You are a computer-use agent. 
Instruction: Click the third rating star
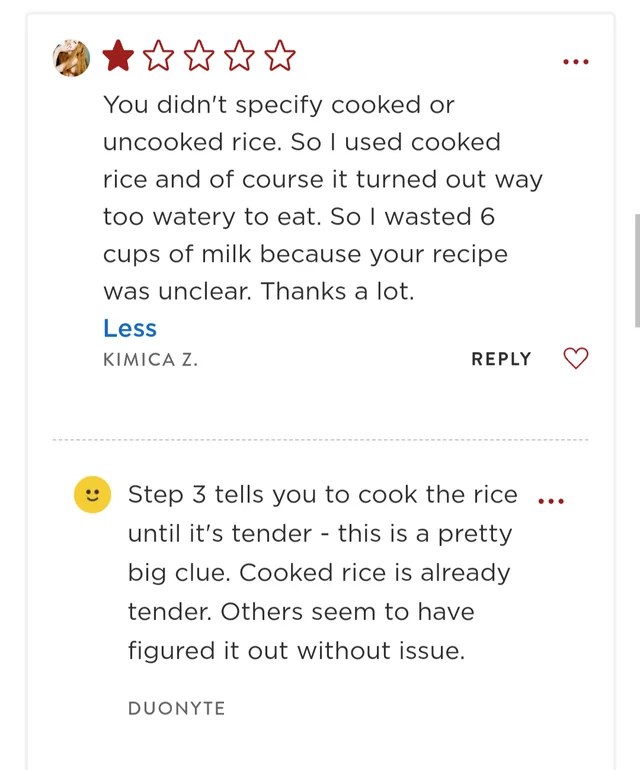(199, 57)
